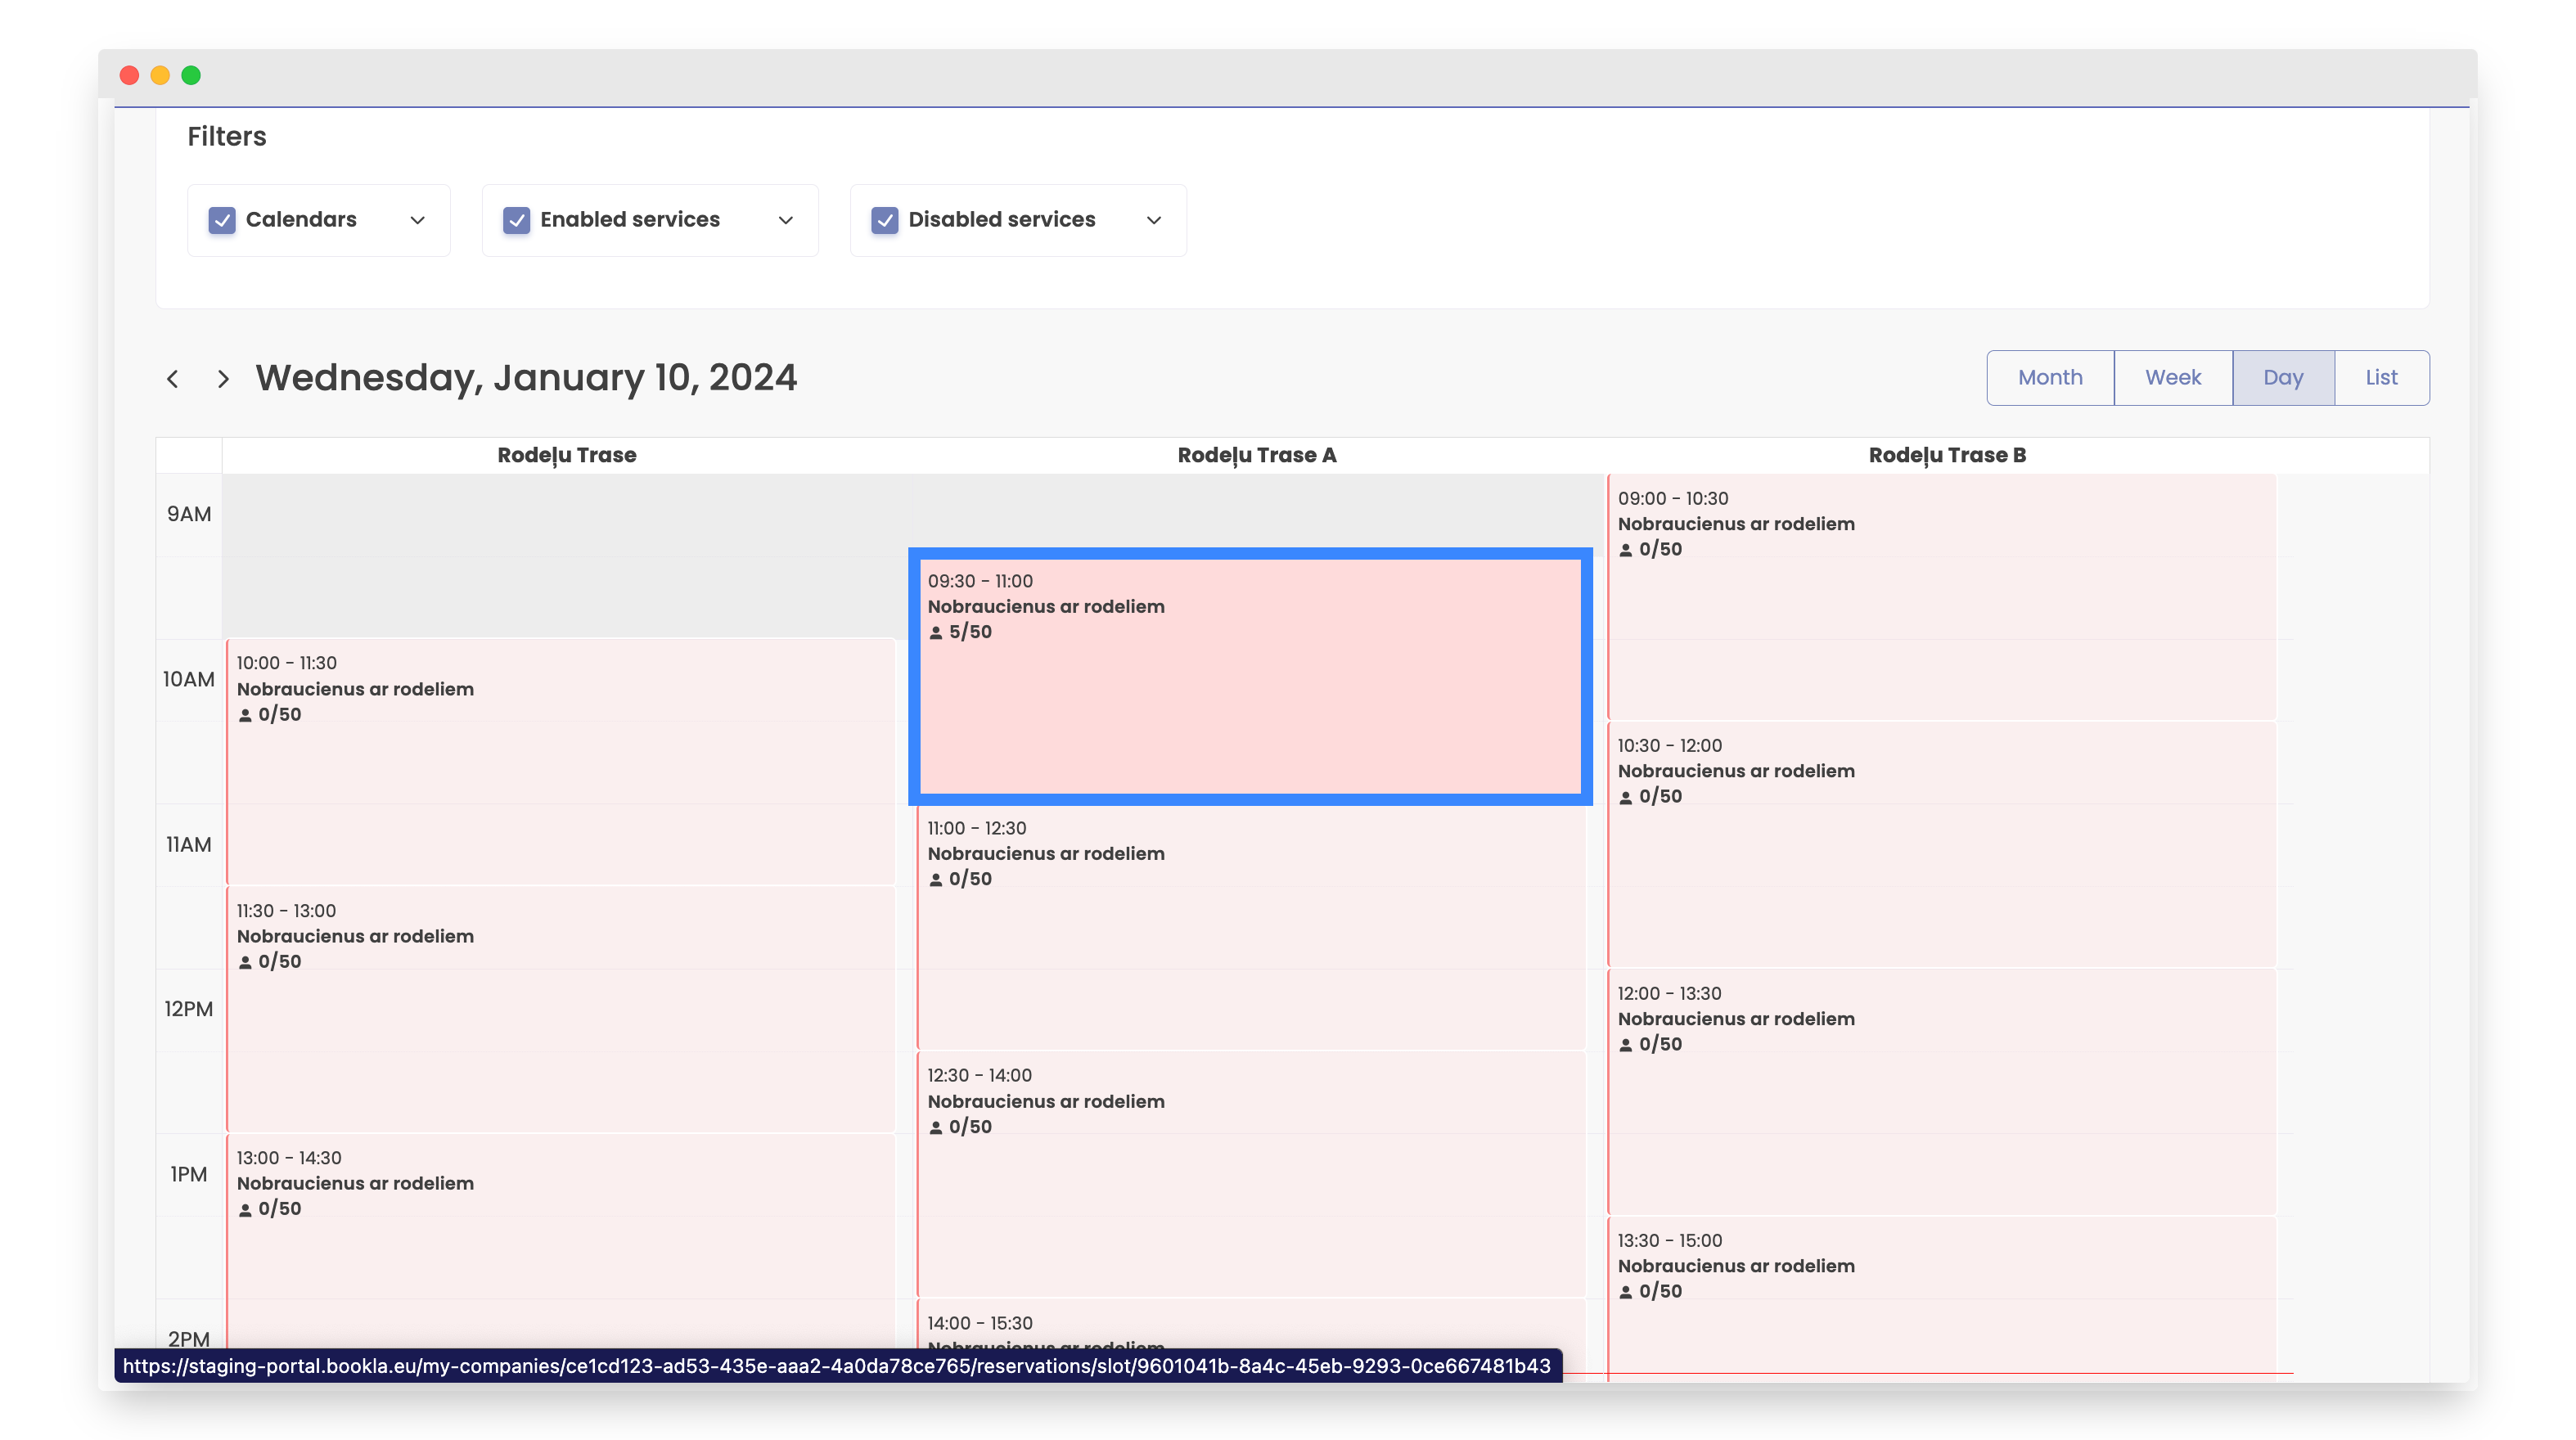Viewport: 2576px width, 1440px height.
Task: Go to previous day arrow
Action: tap(173, 379)
